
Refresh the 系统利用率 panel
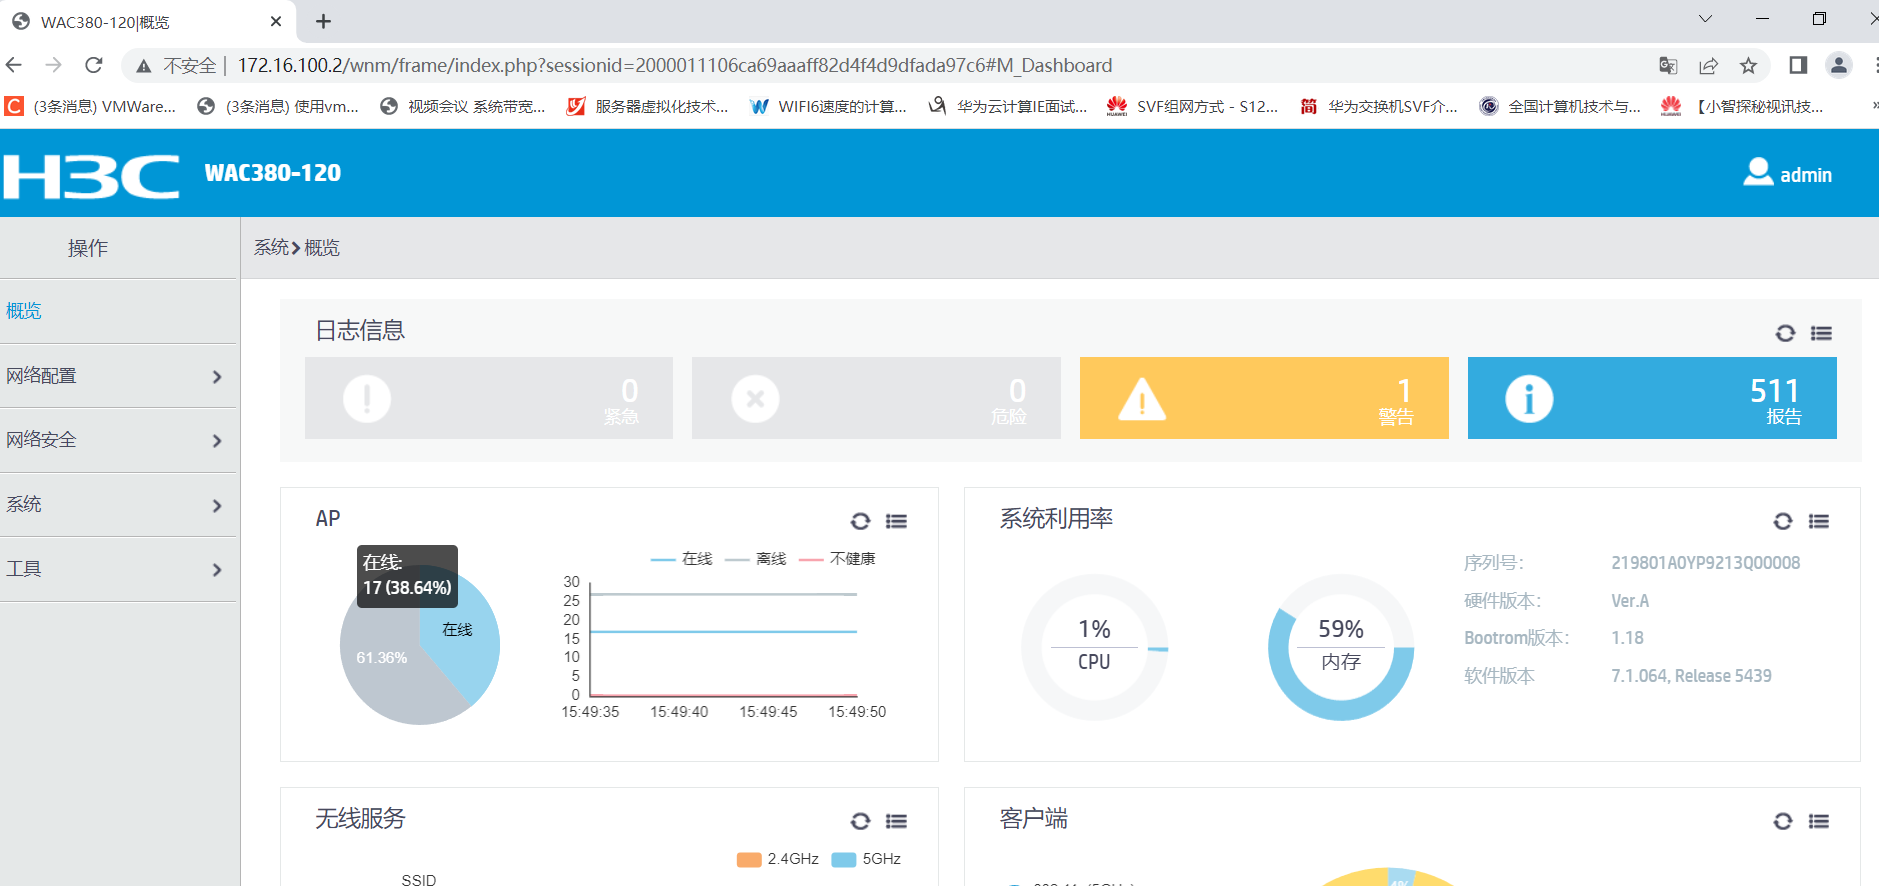tap(1783, 521)
